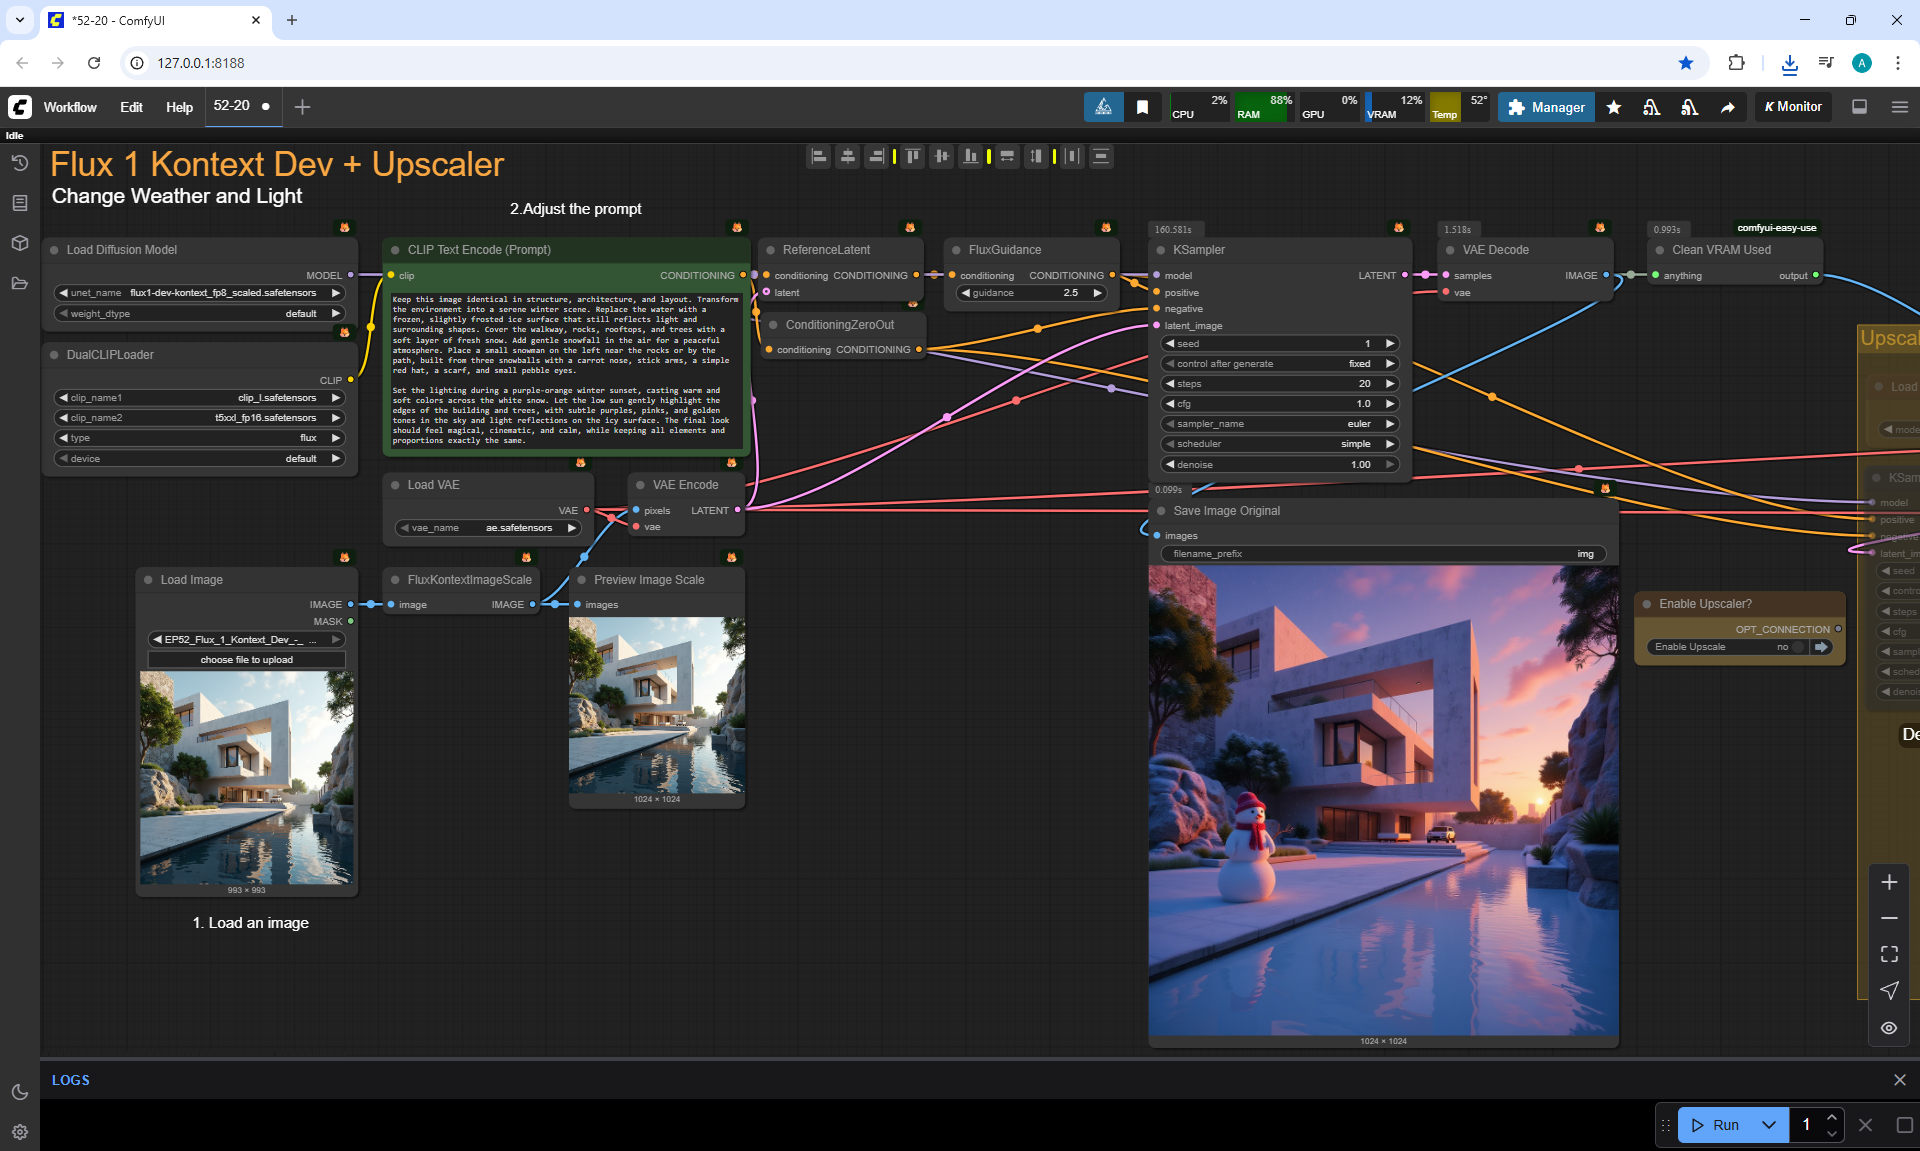Open the workflows folder sidebar icon
Viewport: 1920px width, 1151px height.
(x=20, y=283)
